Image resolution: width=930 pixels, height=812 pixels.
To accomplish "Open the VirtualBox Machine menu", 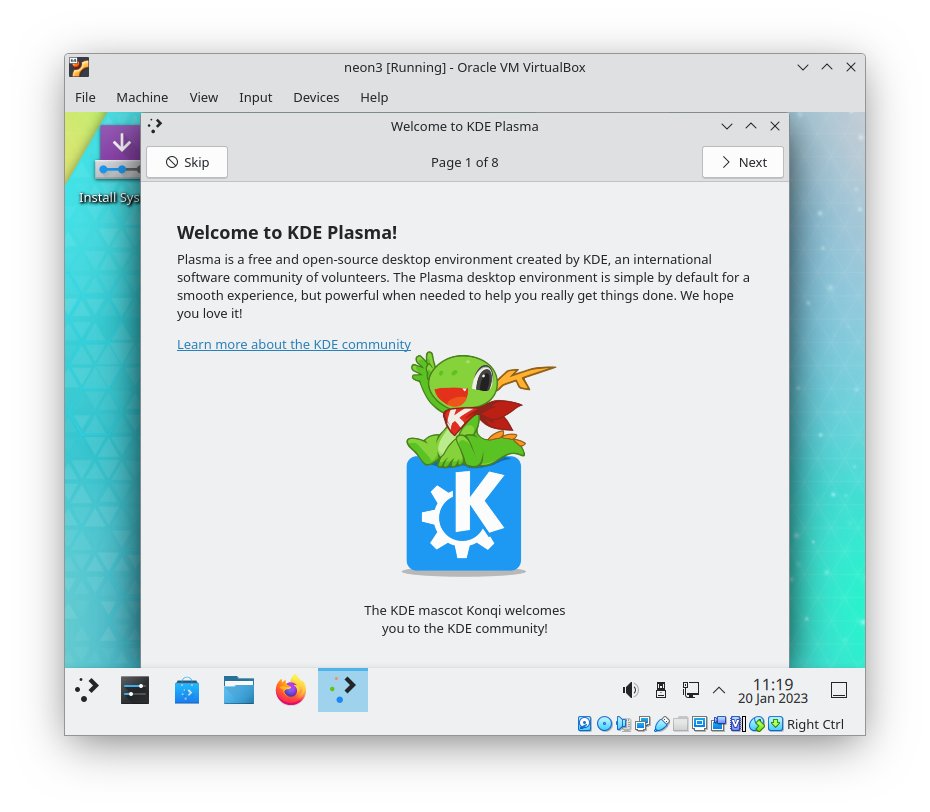I will 142,97.
